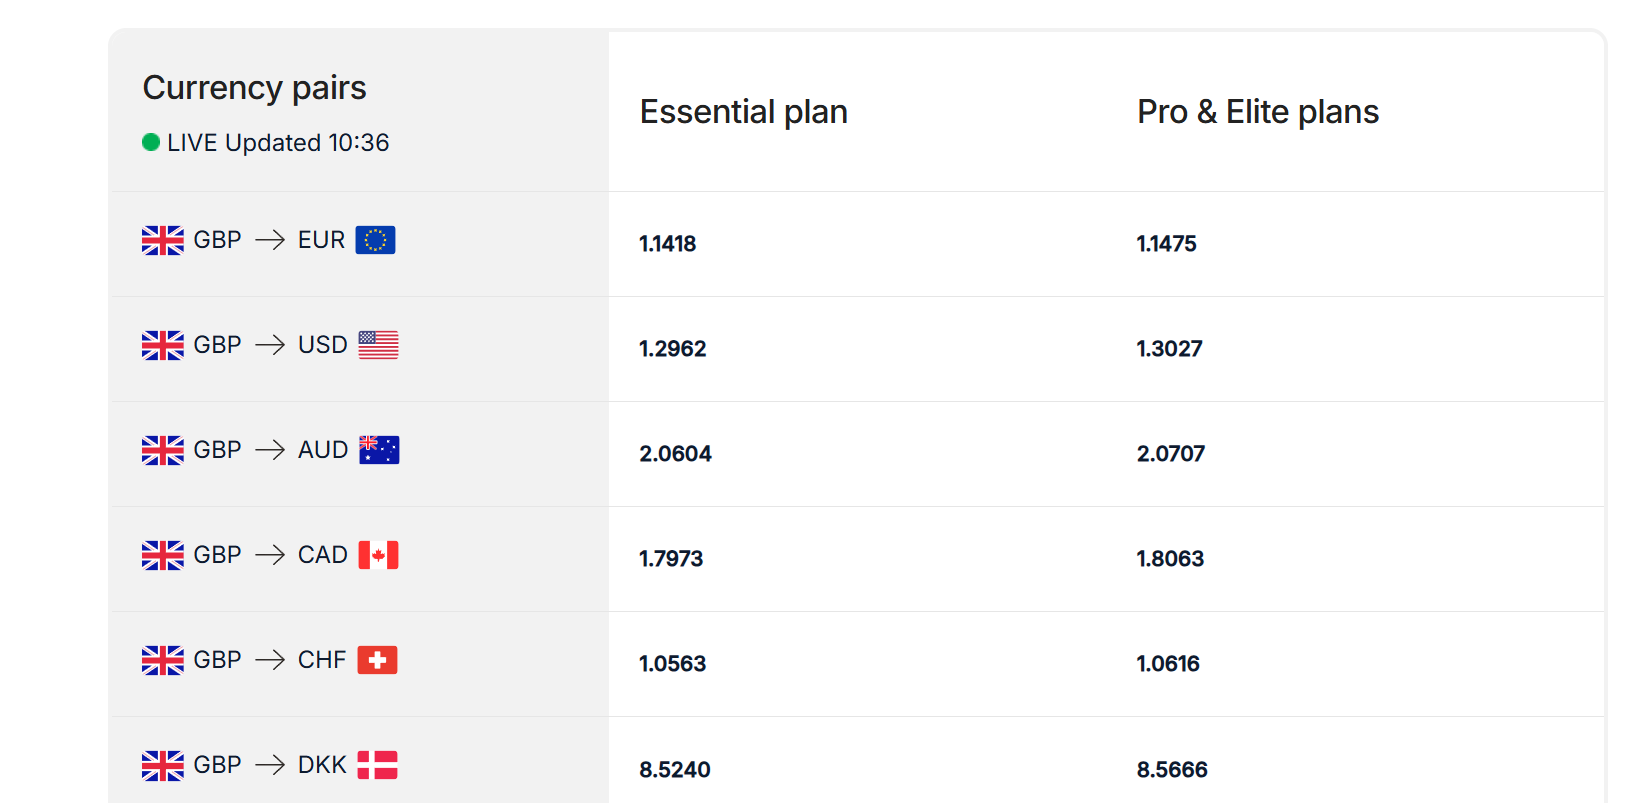Click the Swiss flag icon beside CHF
Image resolution: width=1648 pixels, height=803 pixels.
[377, 660]
